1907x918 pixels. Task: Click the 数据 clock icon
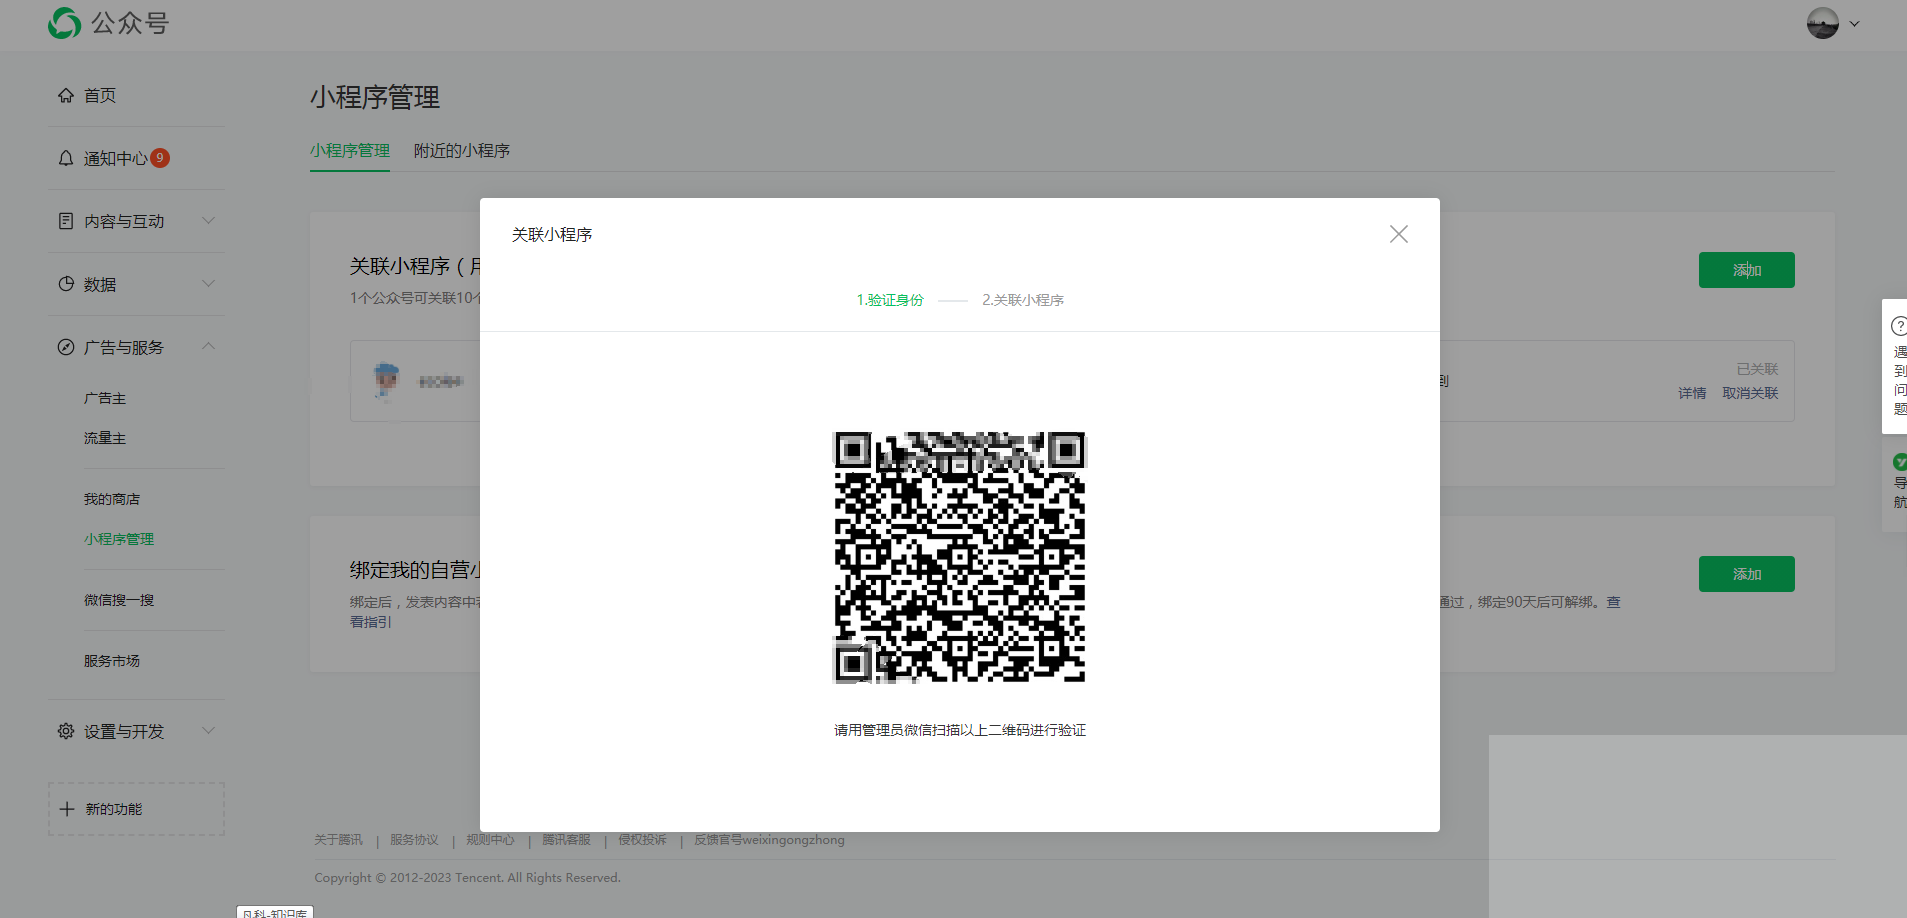pos(66,284)
